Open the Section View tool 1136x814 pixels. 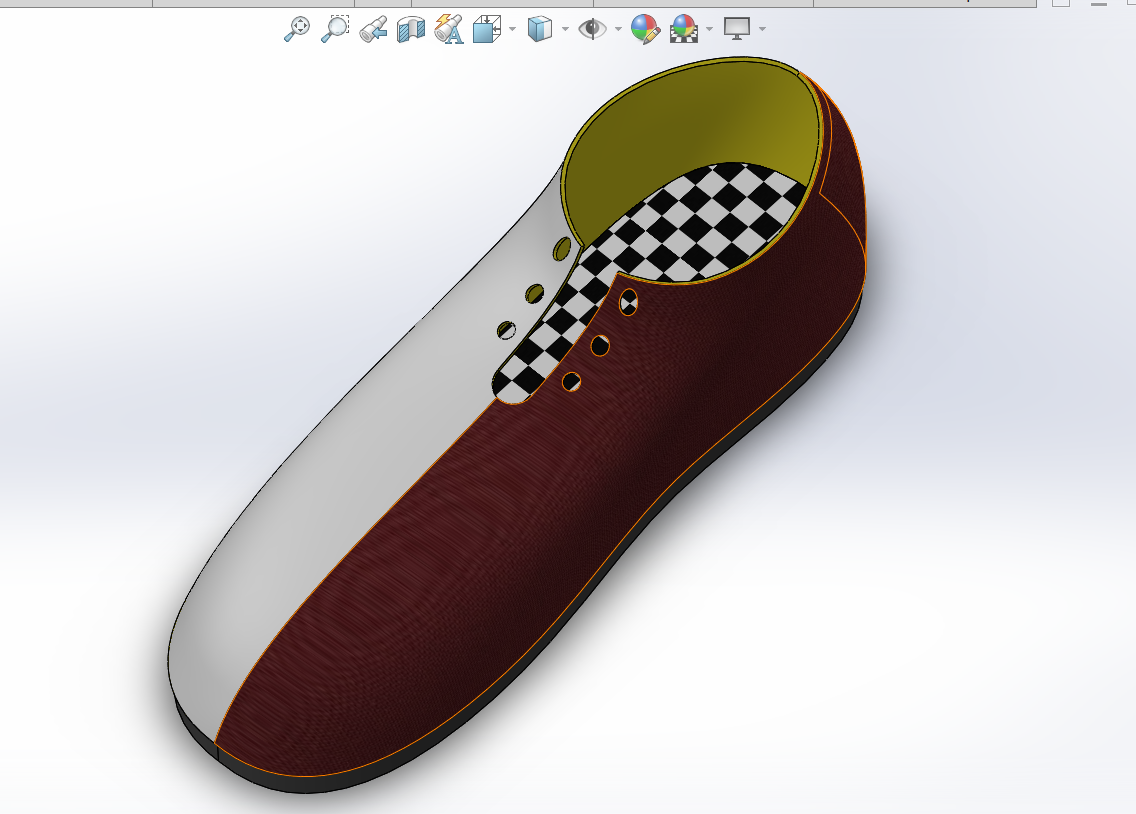[x=411, y=30]
